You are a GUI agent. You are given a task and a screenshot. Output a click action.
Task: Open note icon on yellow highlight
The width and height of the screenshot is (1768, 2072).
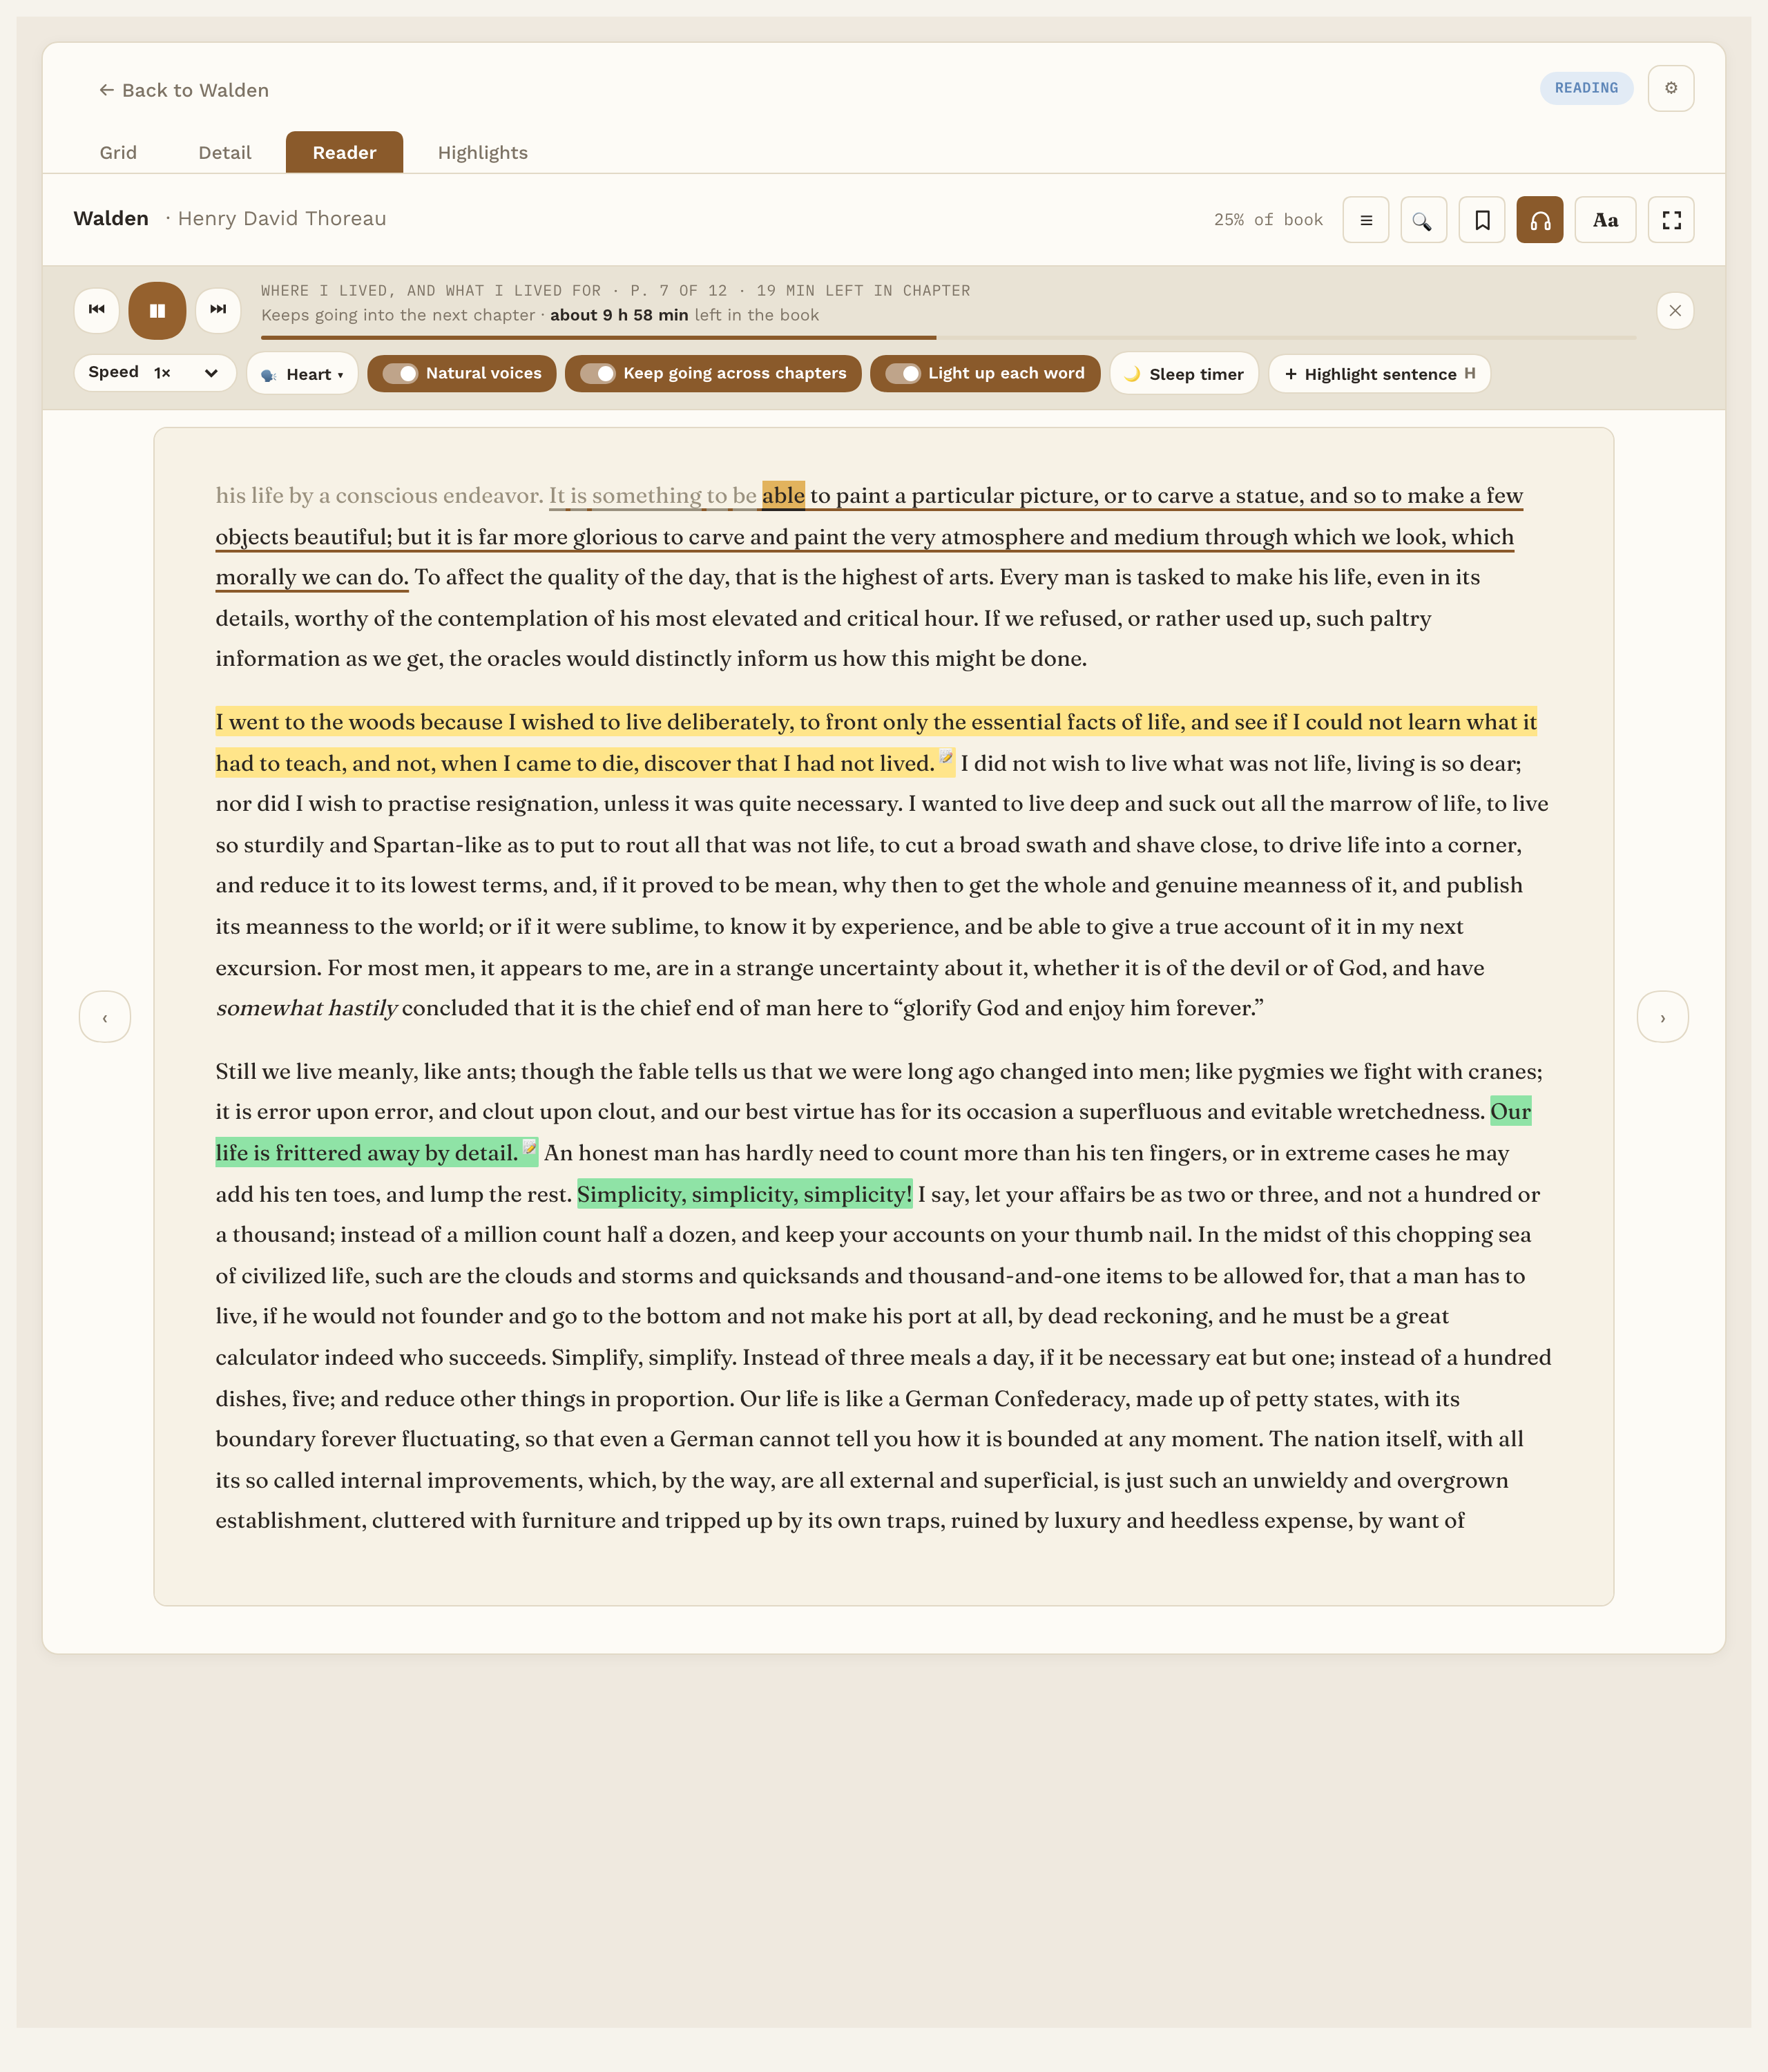click(946, 757)
